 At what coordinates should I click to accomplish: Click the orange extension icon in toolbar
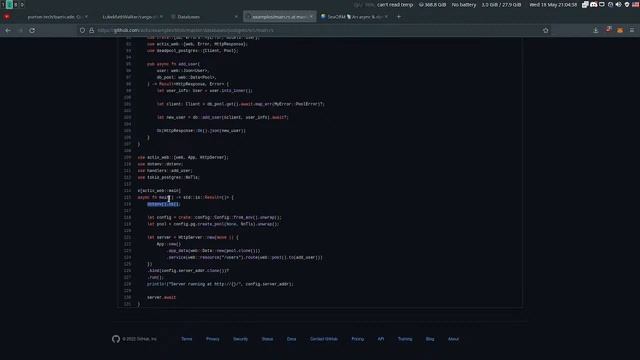tap(620, 30)
